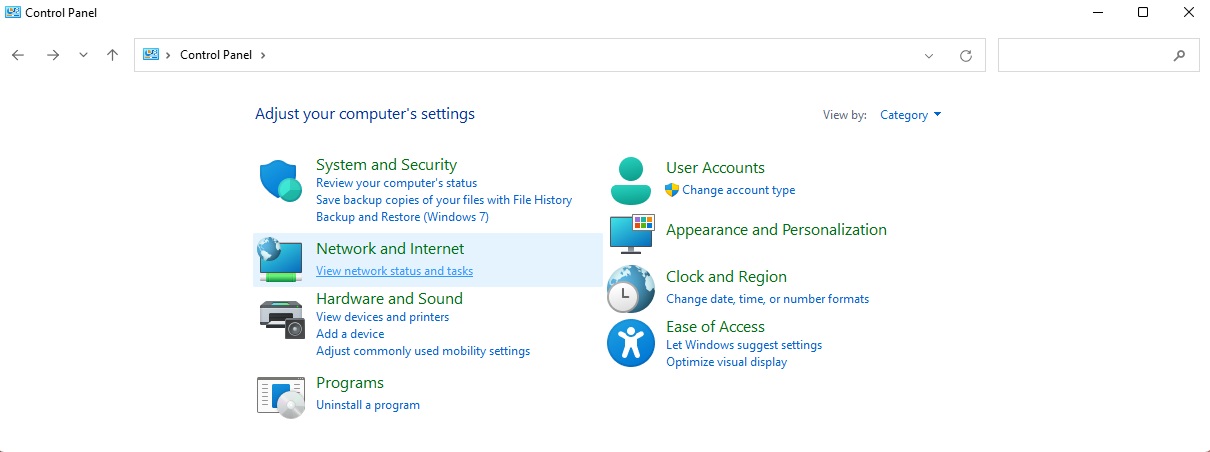Open the recent locations dropdown arrow
This screenshot has width=1210, height=452.
pos(83,55)
